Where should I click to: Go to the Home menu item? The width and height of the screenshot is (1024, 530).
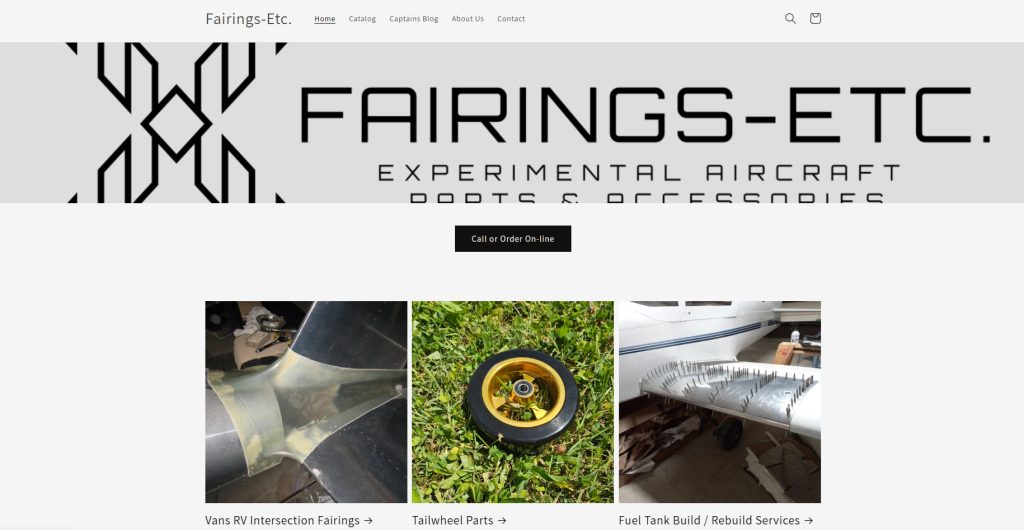tap(325, 19)
